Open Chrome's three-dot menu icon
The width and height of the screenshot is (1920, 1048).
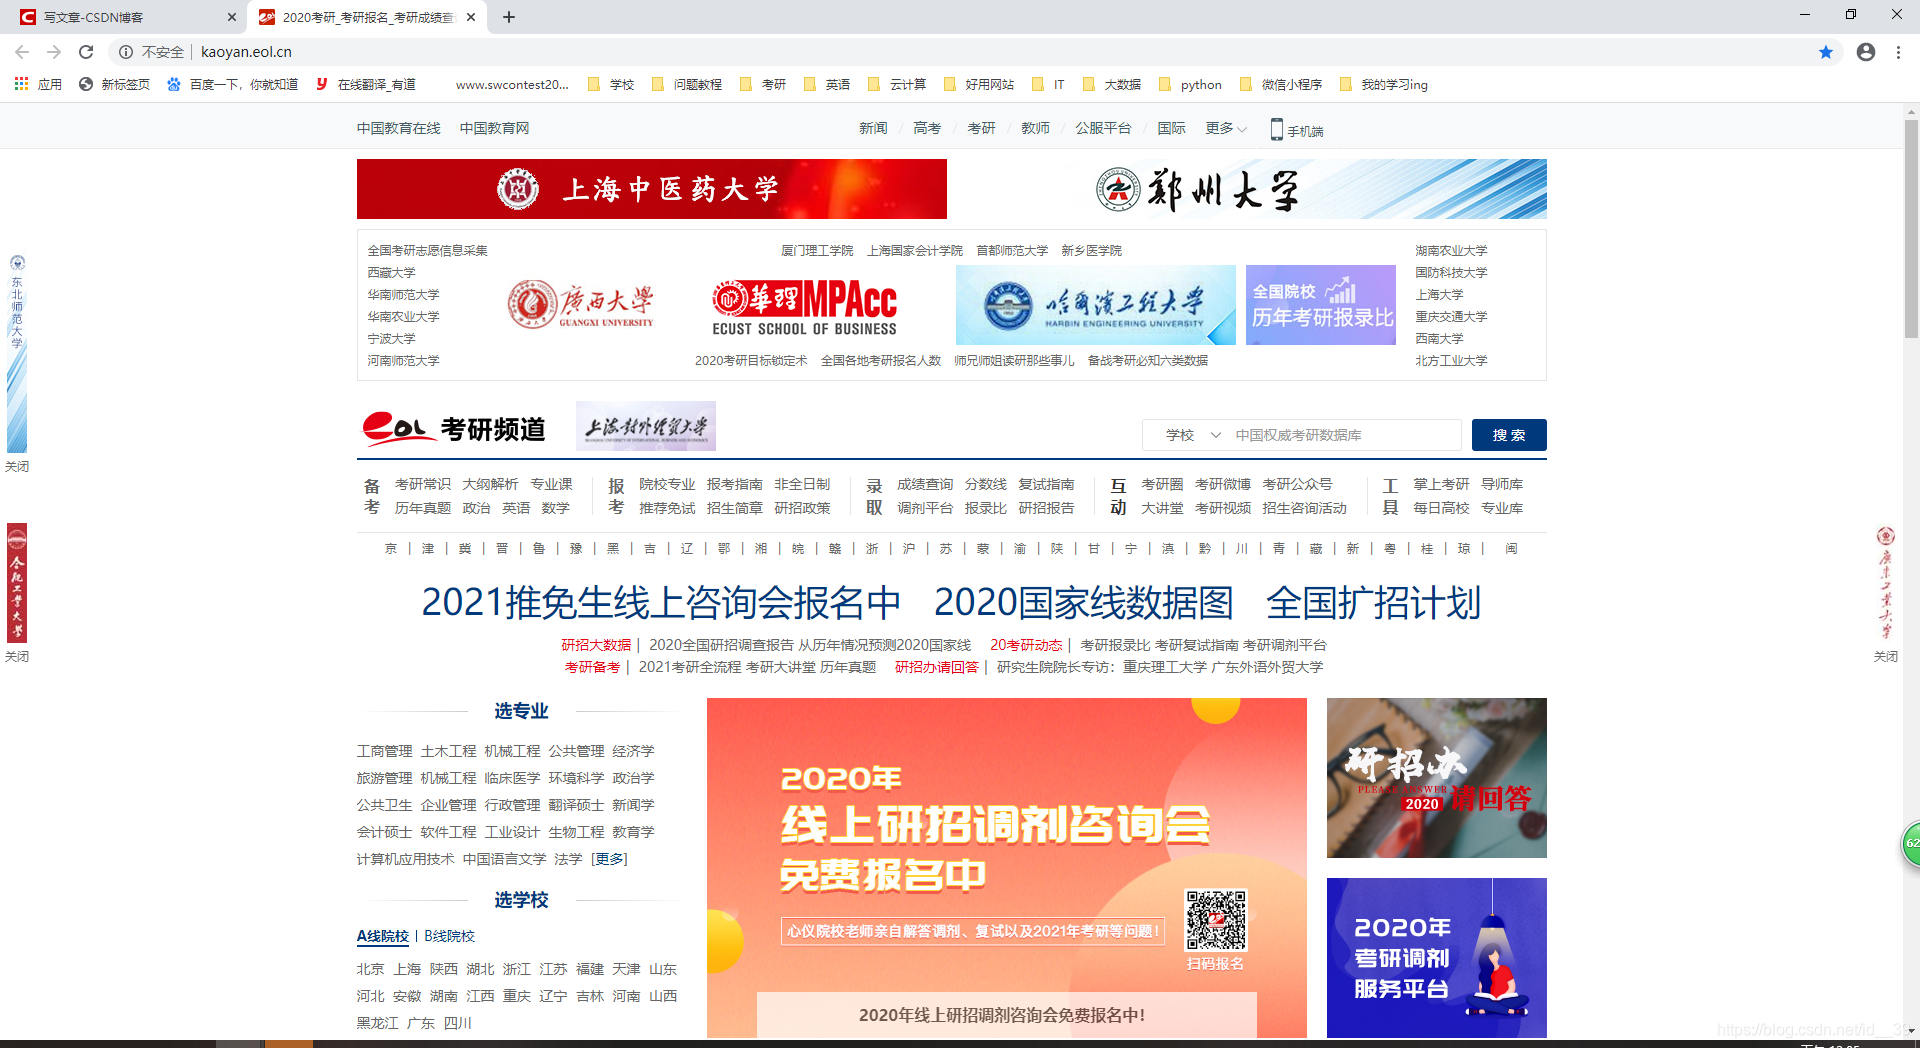pos(1899,52)
